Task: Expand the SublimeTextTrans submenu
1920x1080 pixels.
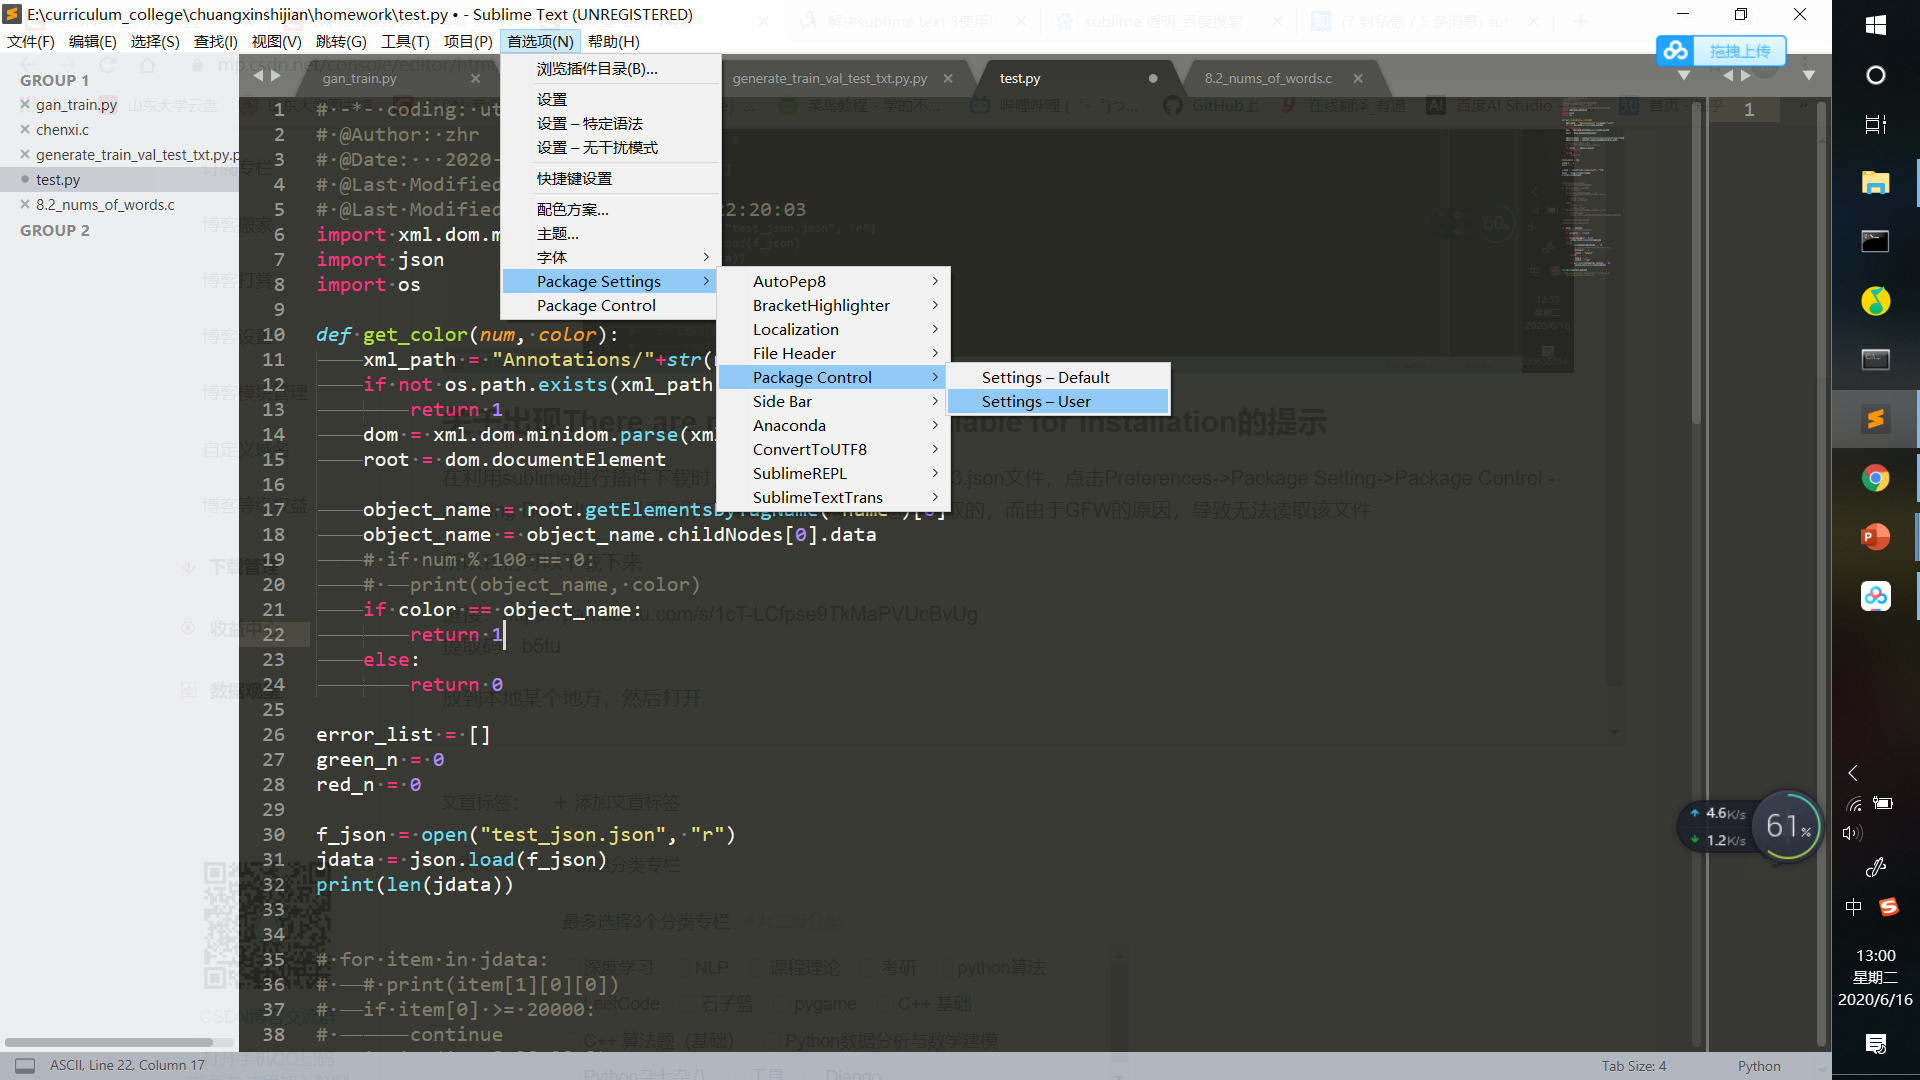Action: [x=833, y=497]
